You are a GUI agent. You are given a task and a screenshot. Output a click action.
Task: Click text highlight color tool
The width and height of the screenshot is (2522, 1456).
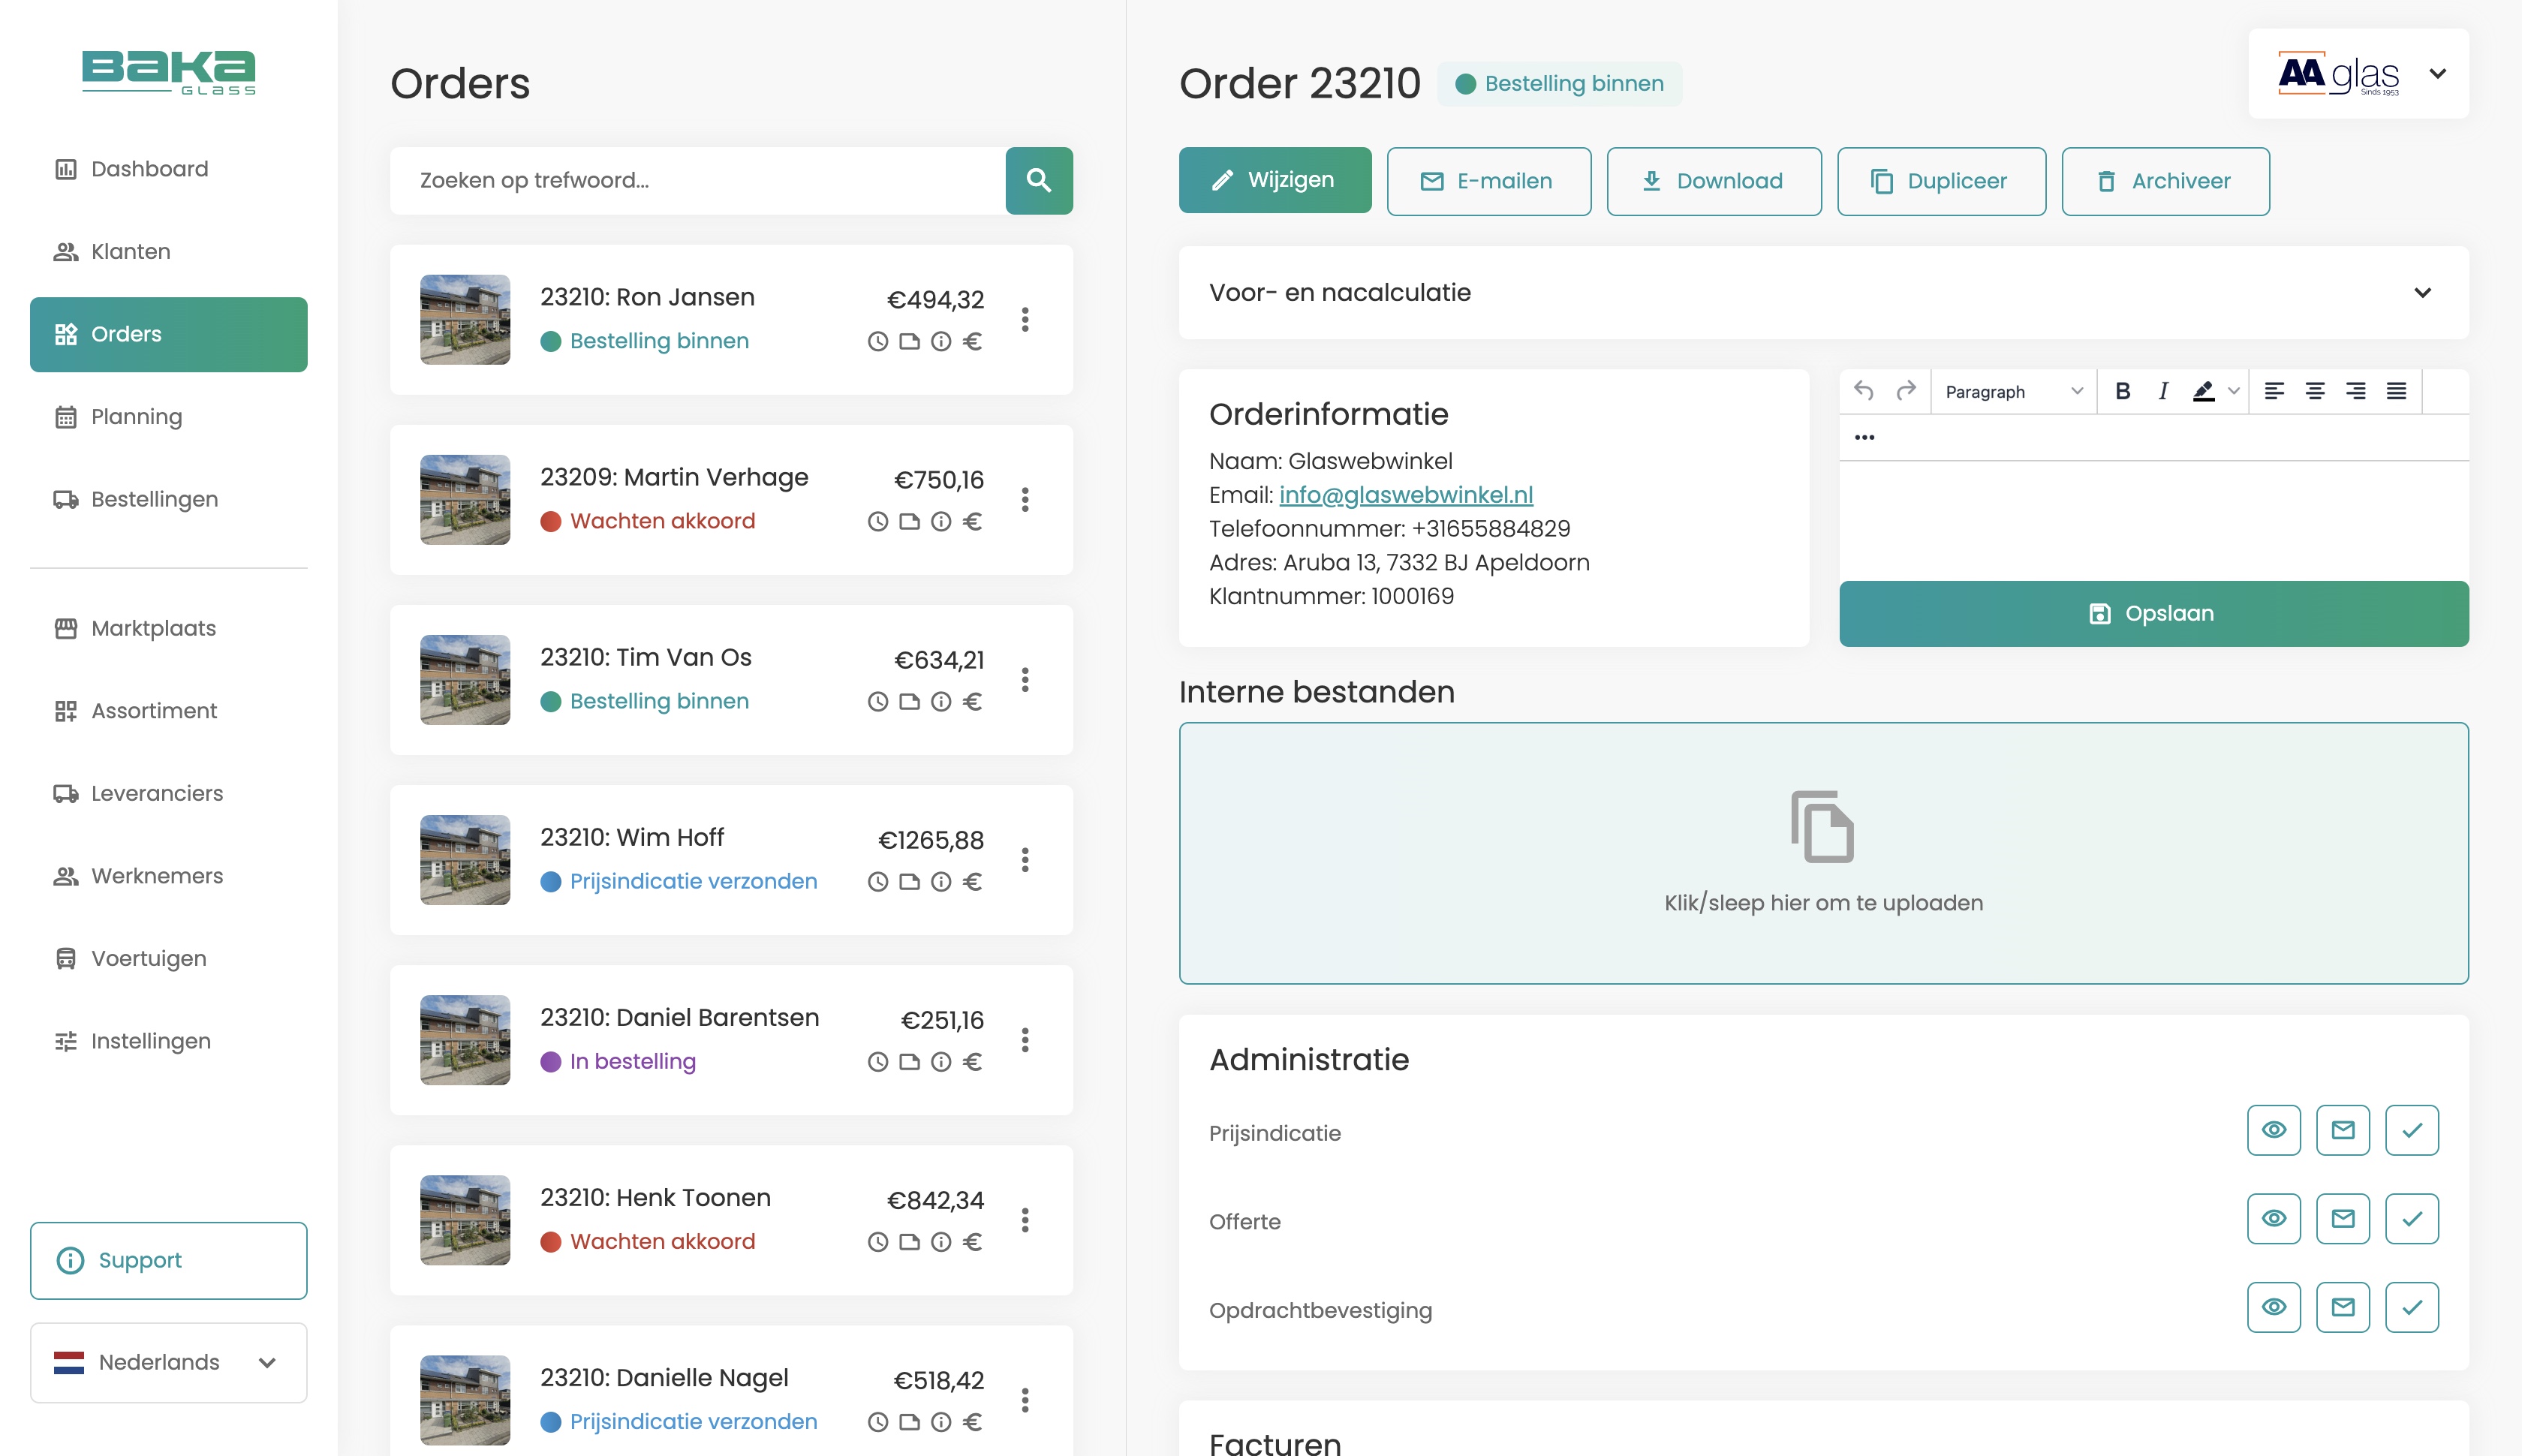(x=2203, y=391)
